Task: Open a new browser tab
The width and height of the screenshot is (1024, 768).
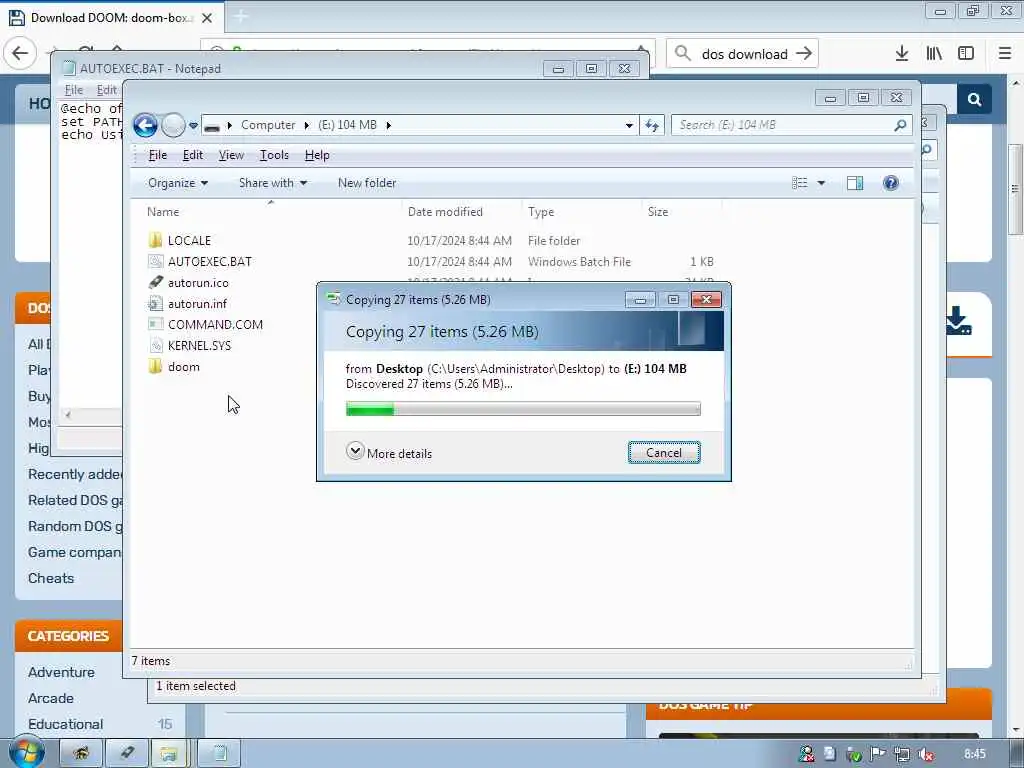Action: (240, 17)
